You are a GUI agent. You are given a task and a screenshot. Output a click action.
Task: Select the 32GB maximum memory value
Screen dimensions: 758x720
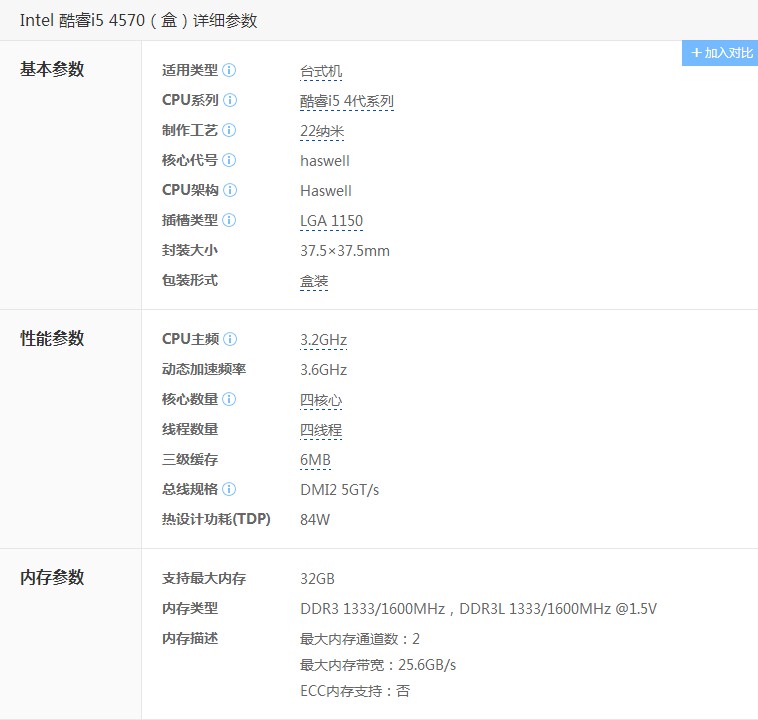click(x=317, y=579)
